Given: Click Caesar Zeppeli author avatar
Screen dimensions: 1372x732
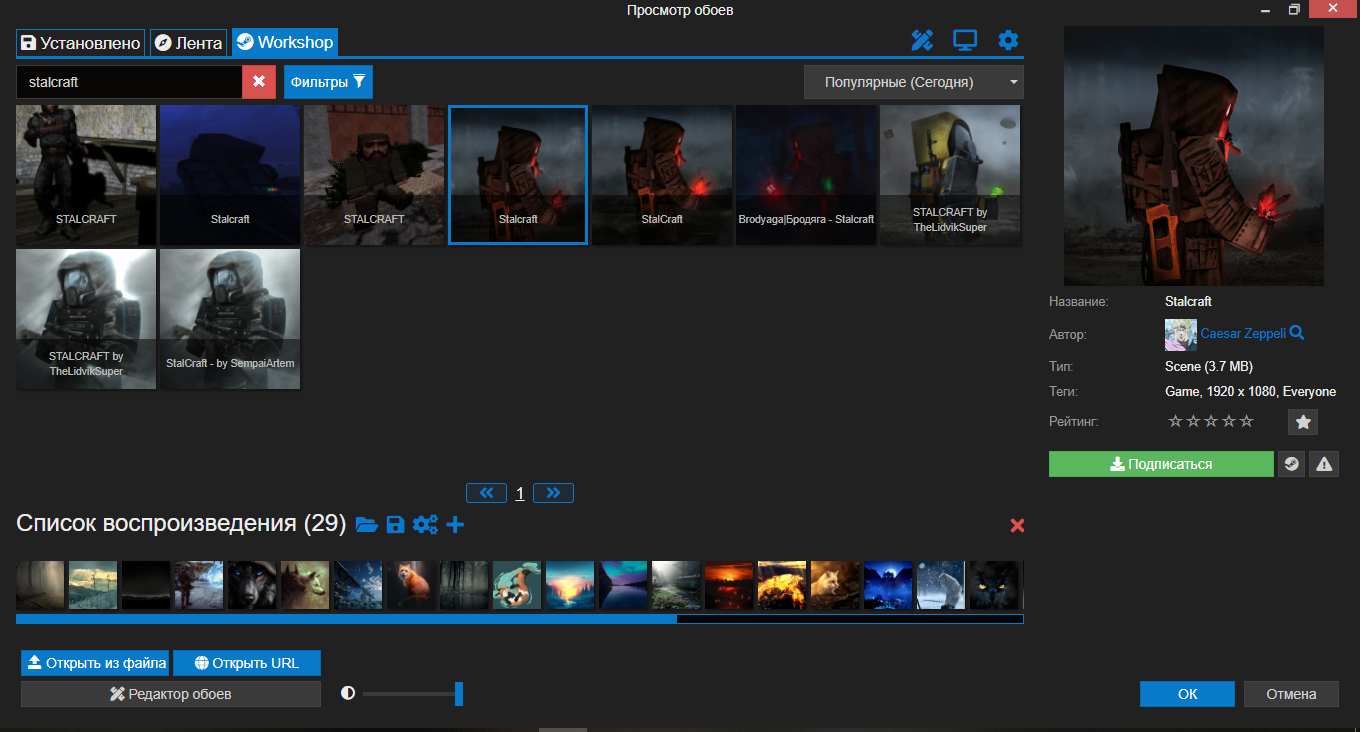Looking at the screenshot, I should (1180, 334).
